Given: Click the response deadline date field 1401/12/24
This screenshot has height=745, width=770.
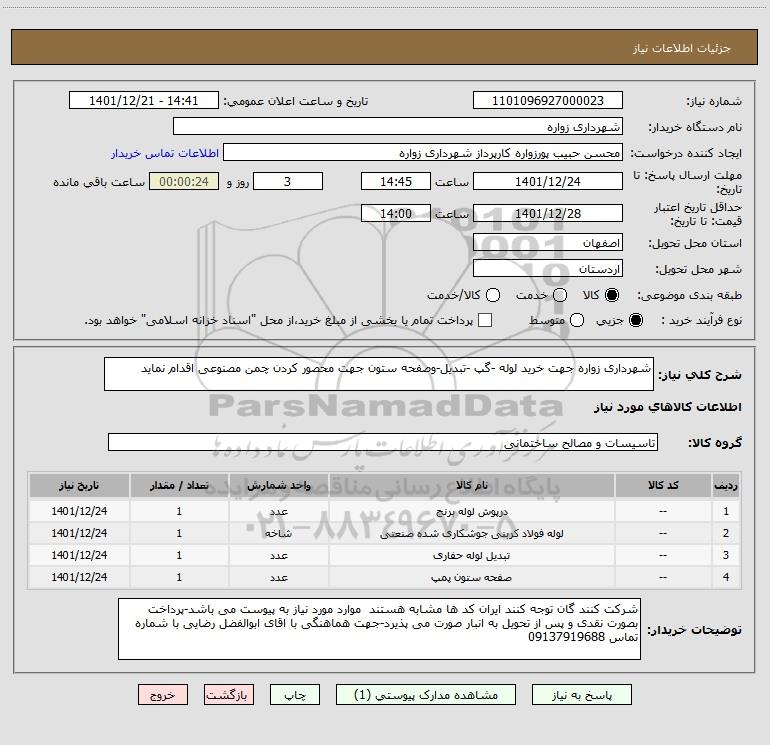Looking at the screenshot, I should (x=548, y=181).
